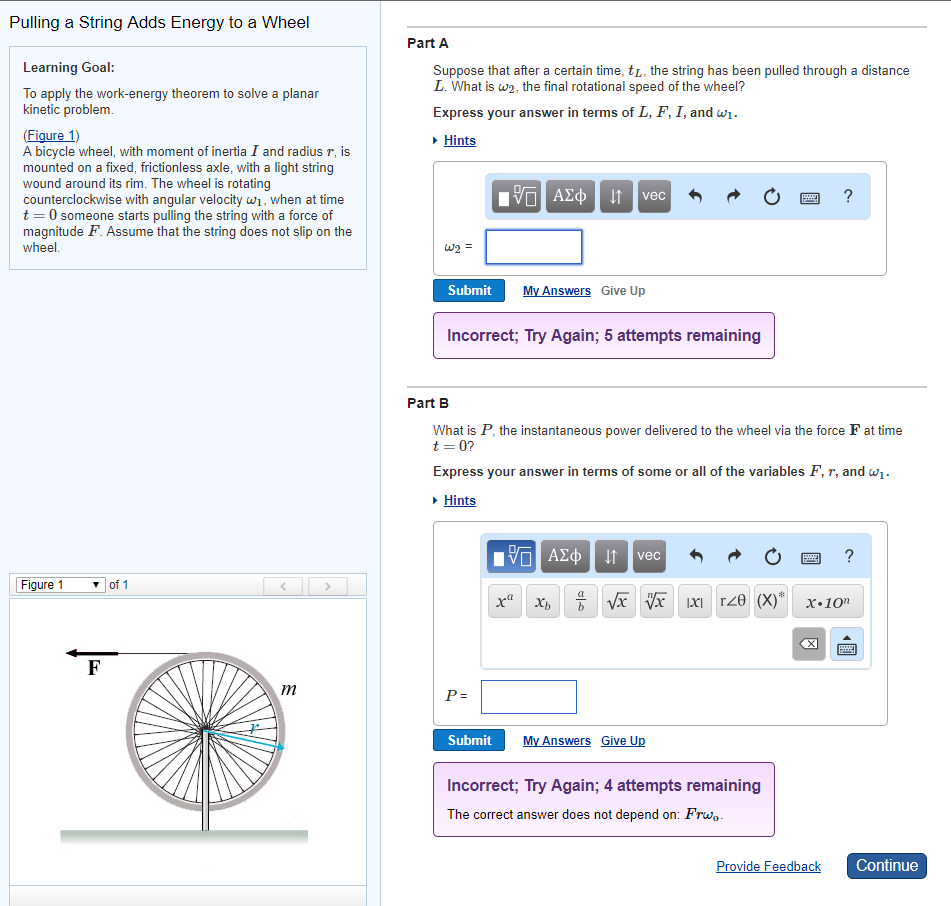Click the reset icon in Part A equation editor
Screen dimensions: 951x906
pyautogui.click(x=771, y=196)
